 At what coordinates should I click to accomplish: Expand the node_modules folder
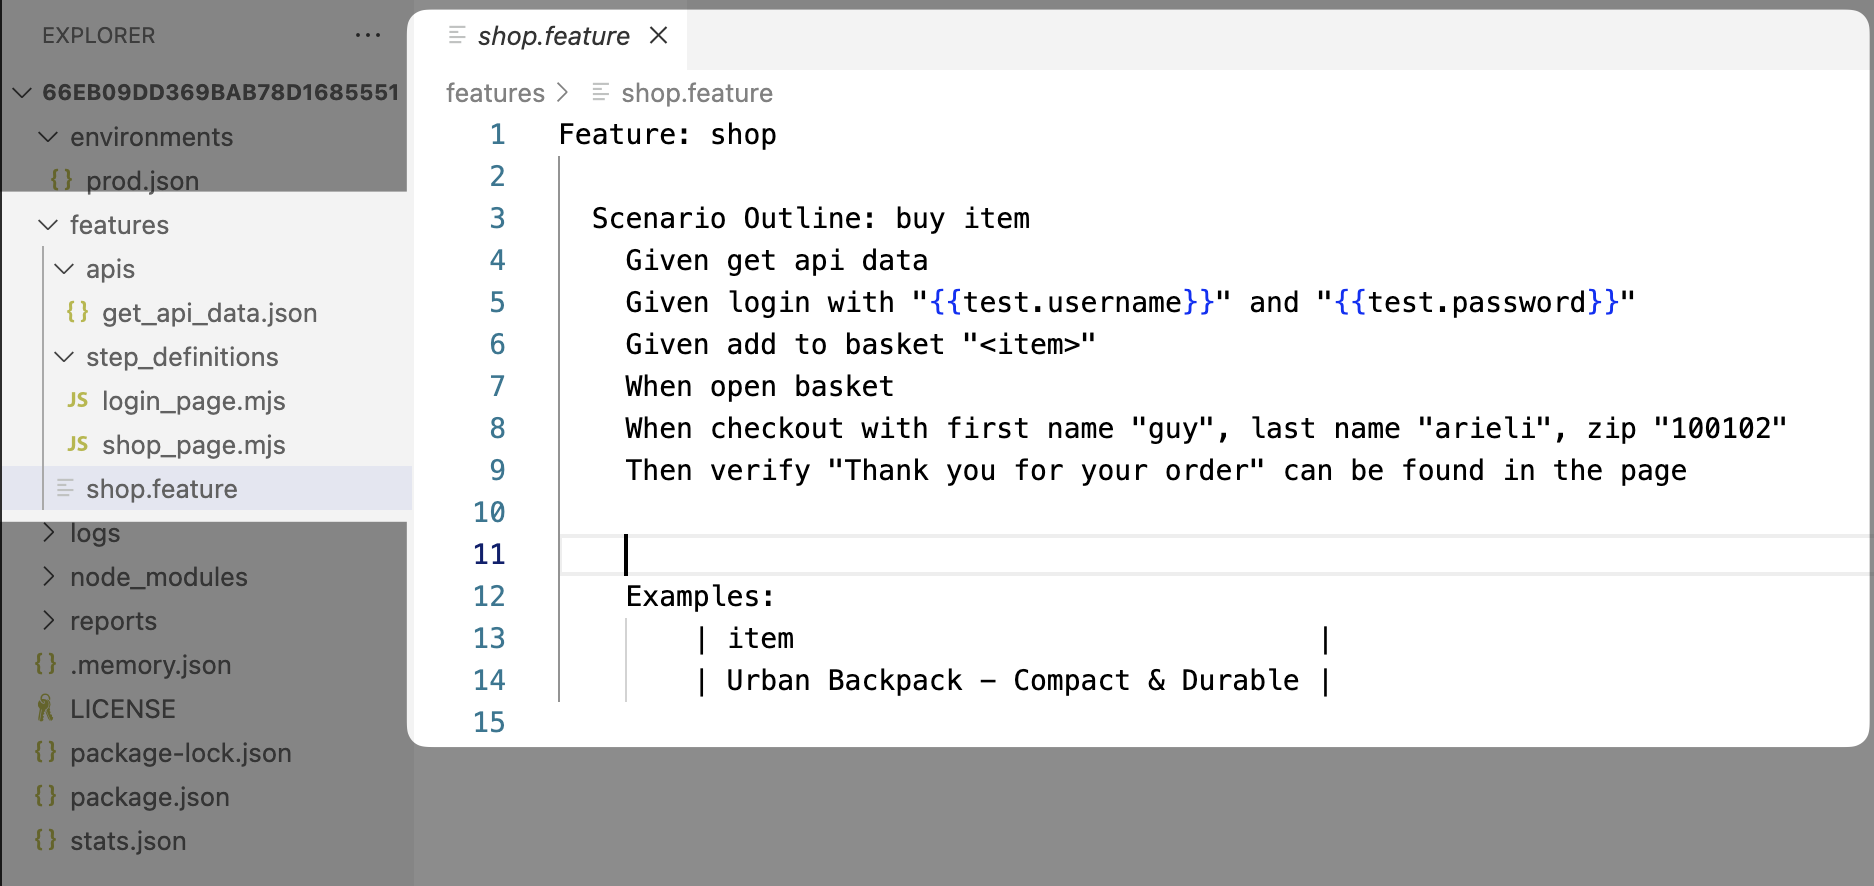48,576
